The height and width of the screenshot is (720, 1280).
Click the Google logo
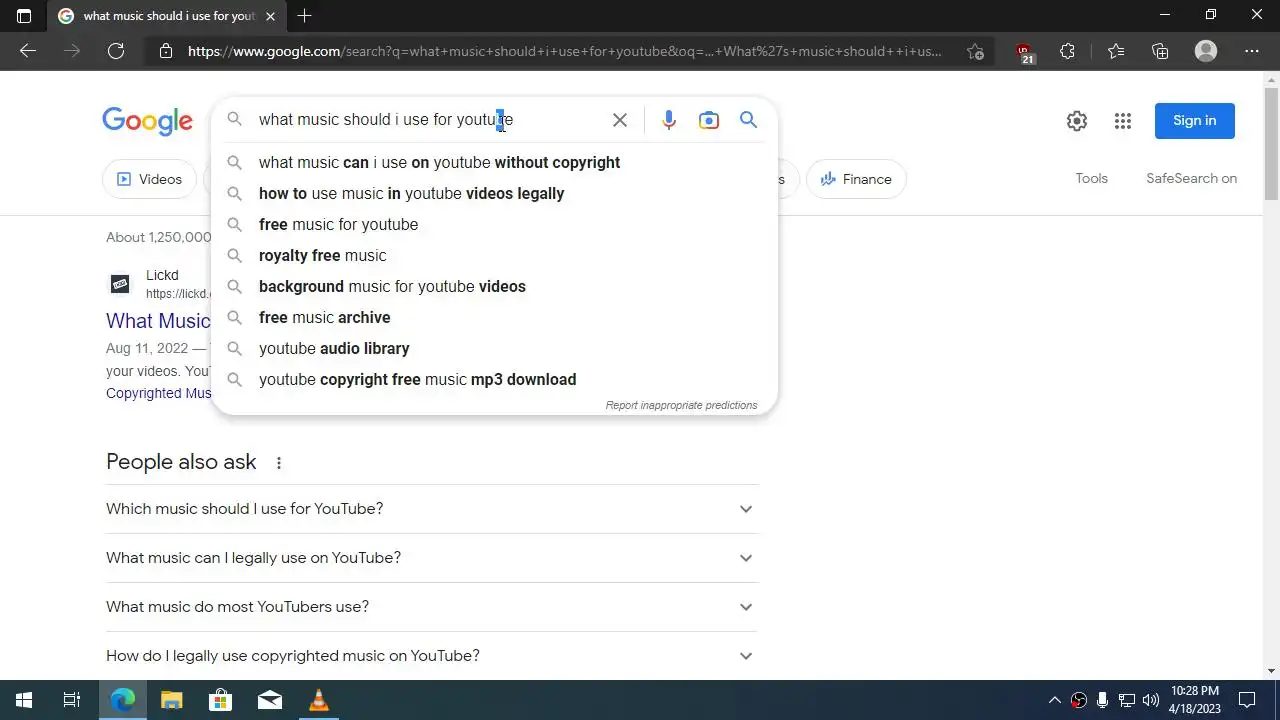pos(147,121)
